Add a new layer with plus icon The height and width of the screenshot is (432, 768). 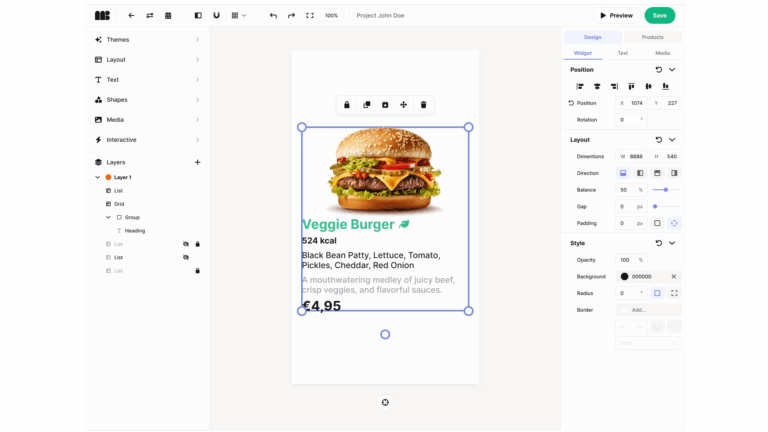pyautogui.click(x=197, y=162)
